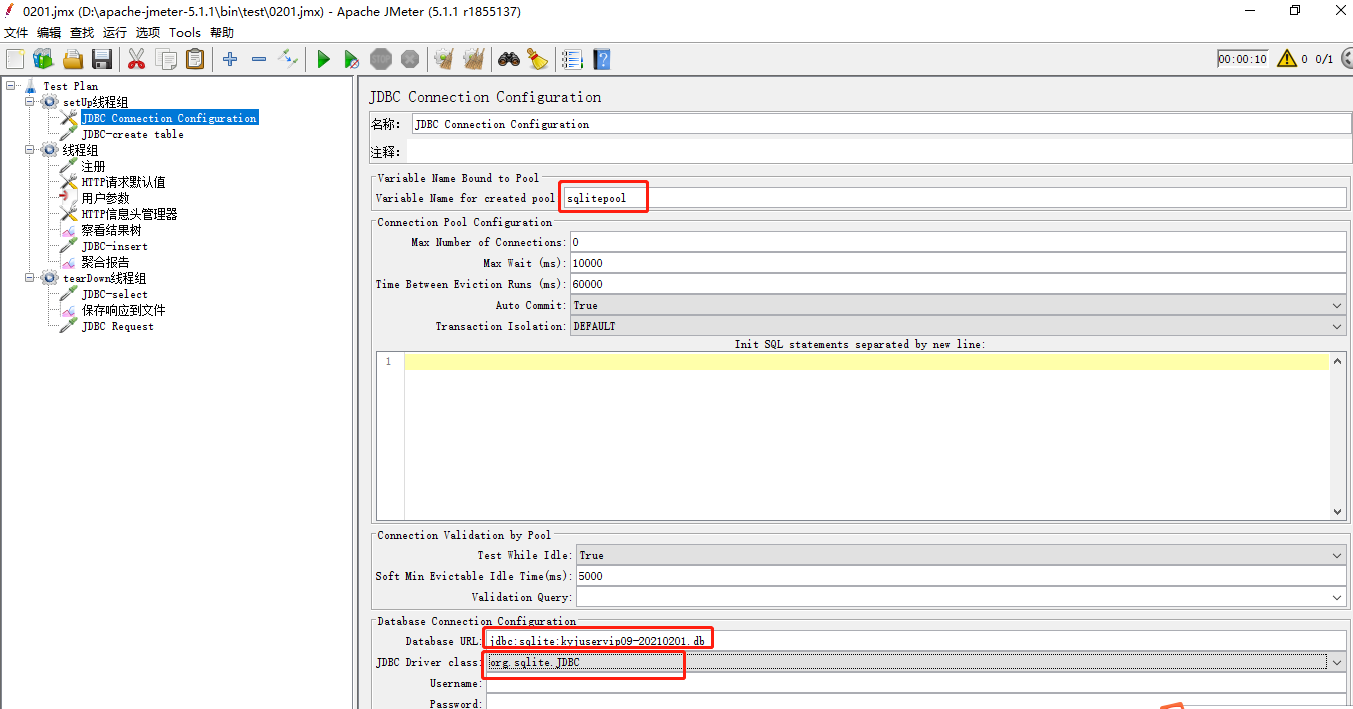Viewport: 1353px width, 709px height.
Task: Open the 选项 menu
Action: pos(147,31)
